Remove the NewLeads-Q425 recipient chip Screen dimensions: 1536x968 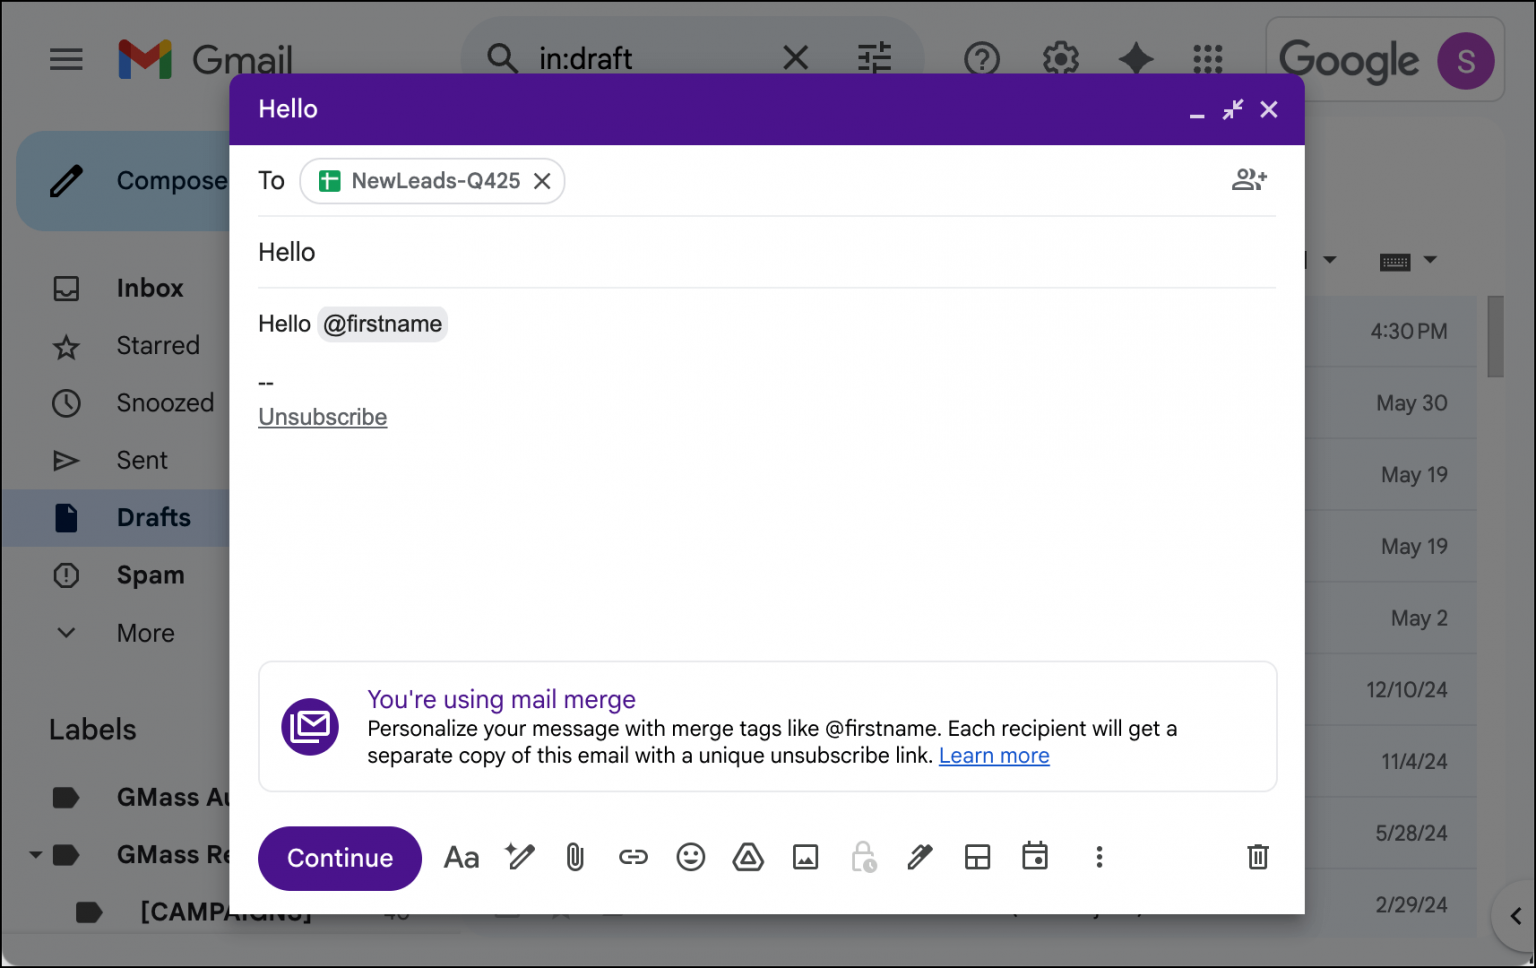point(542,181)
